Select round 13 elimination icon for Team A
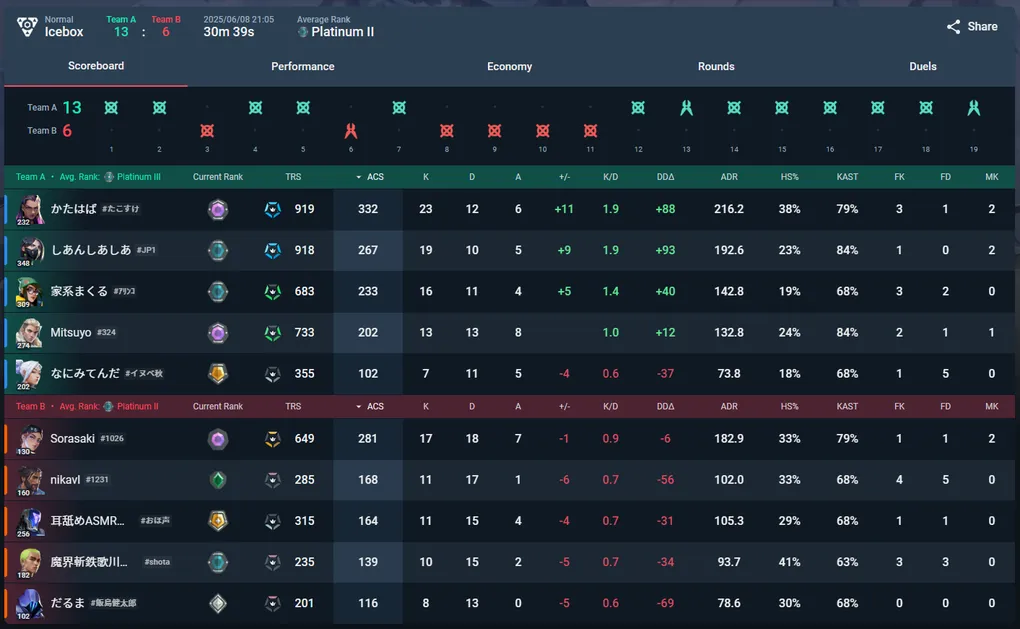Image resolution: width=1020 pixels, height=629 pixels. point(686,107)
